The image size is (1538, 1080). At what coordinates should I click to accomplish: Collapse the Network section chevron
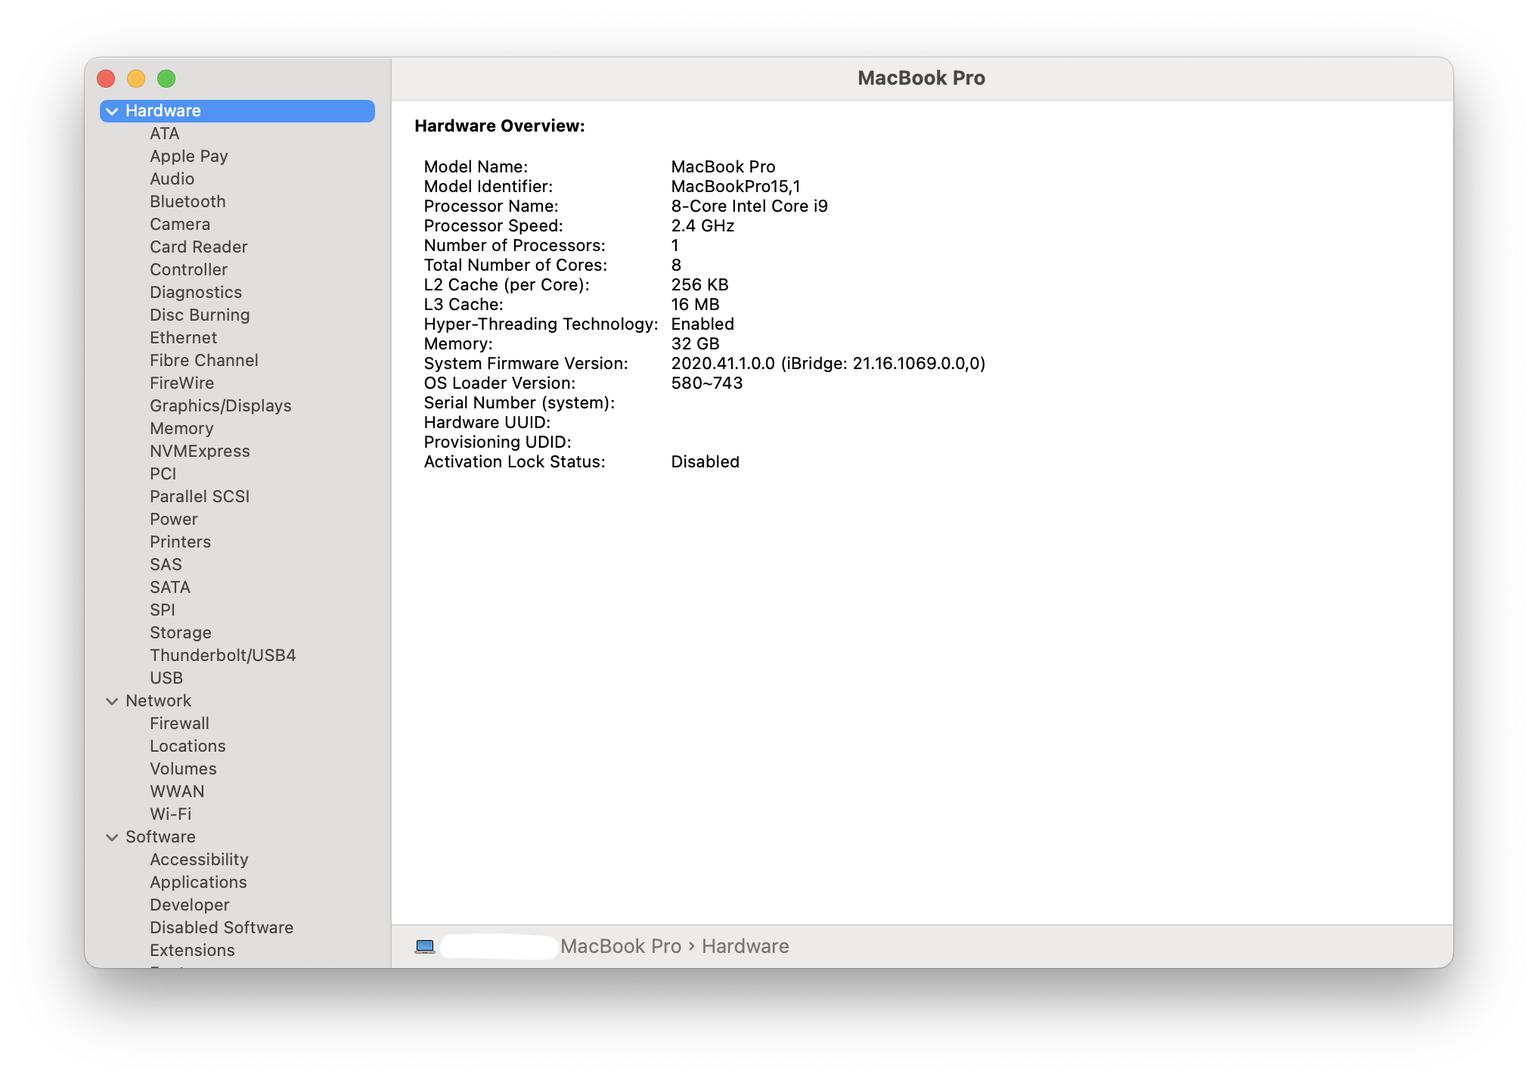(x=112, y=701)
